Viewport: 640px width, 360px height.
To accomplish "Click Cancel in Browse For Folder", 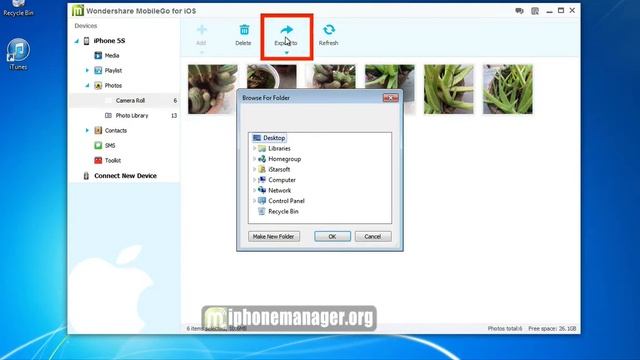I will click(373, 236).
